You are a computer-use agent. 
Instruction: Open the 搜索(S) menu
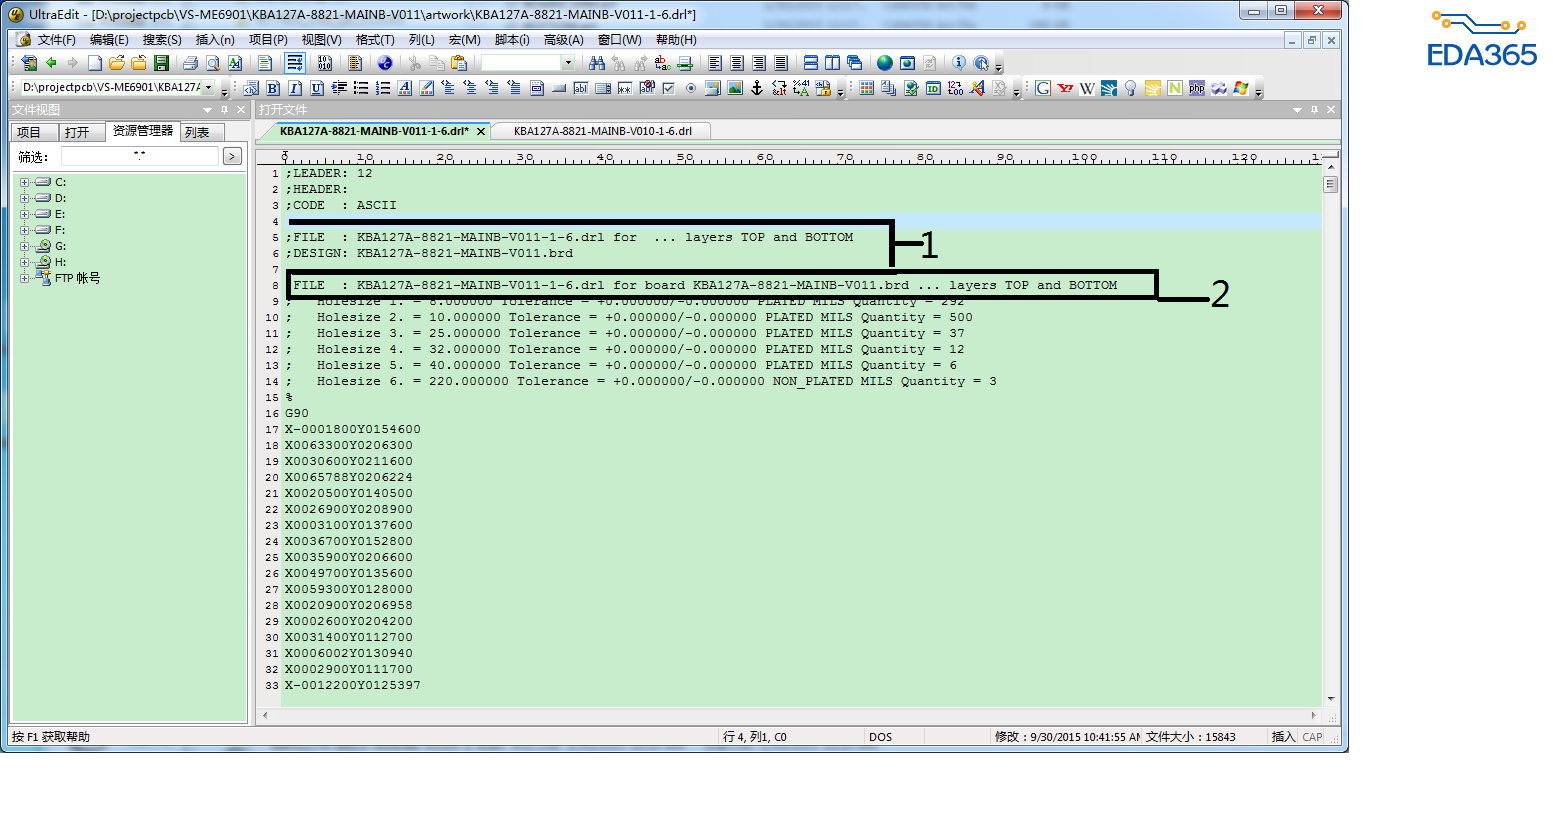pyautogui.click(x=162, y=40)
